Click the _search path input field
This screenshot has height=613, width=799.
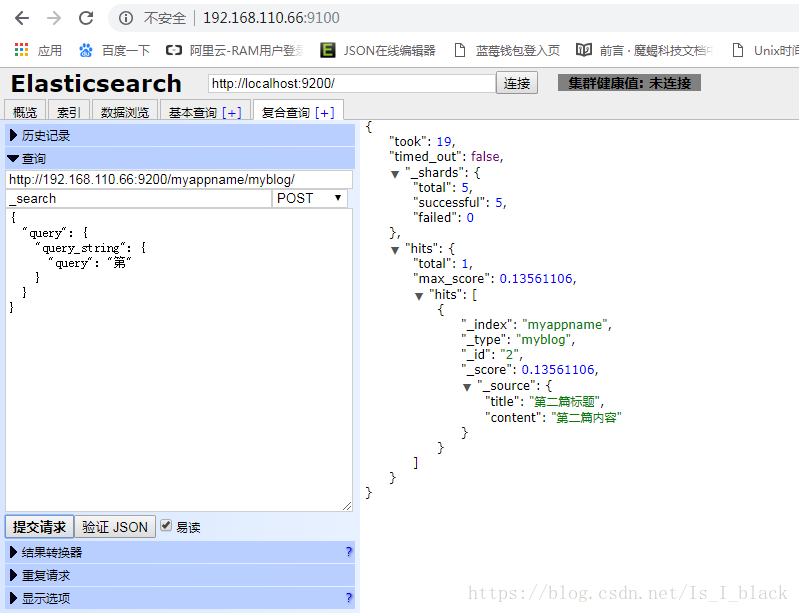pyautogui.click(x=139, y=198)
